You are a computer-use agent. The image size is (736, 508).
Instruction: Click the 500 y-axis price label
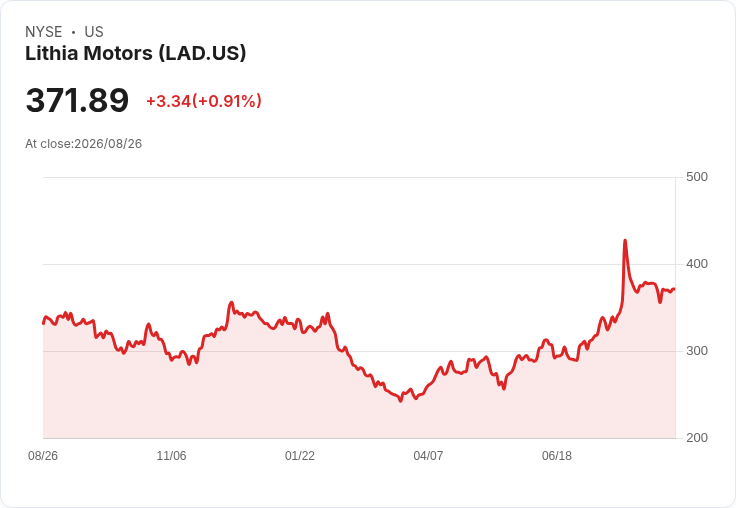pos(697,177)
